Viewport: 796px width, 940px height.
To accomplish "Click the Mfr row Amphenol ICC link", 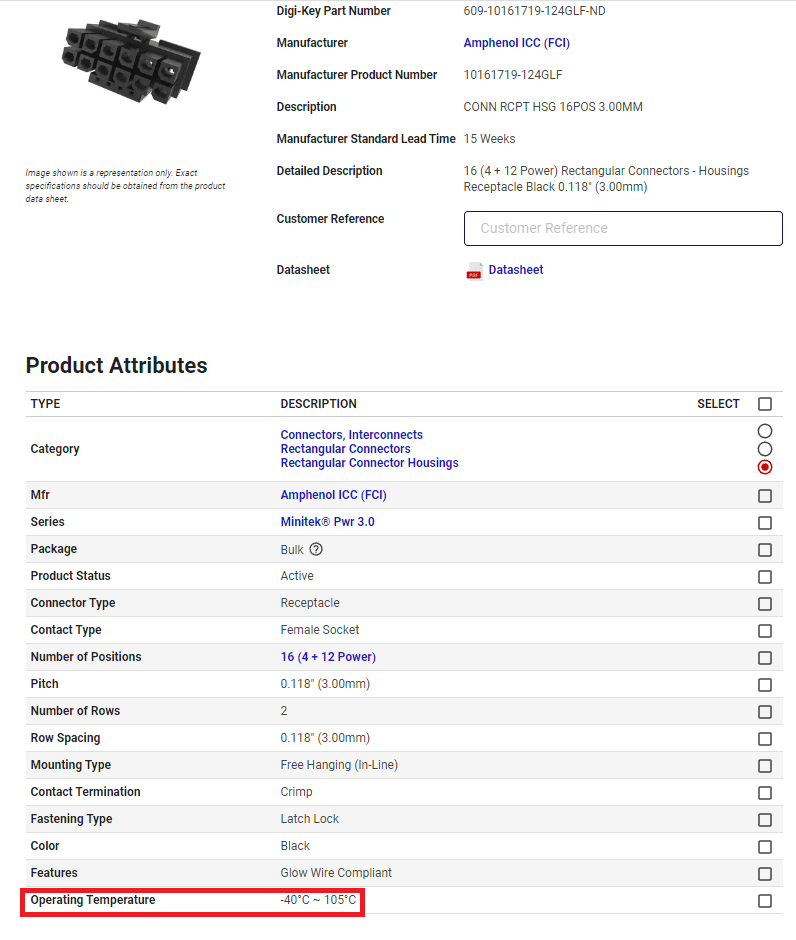I will (333, 495).
